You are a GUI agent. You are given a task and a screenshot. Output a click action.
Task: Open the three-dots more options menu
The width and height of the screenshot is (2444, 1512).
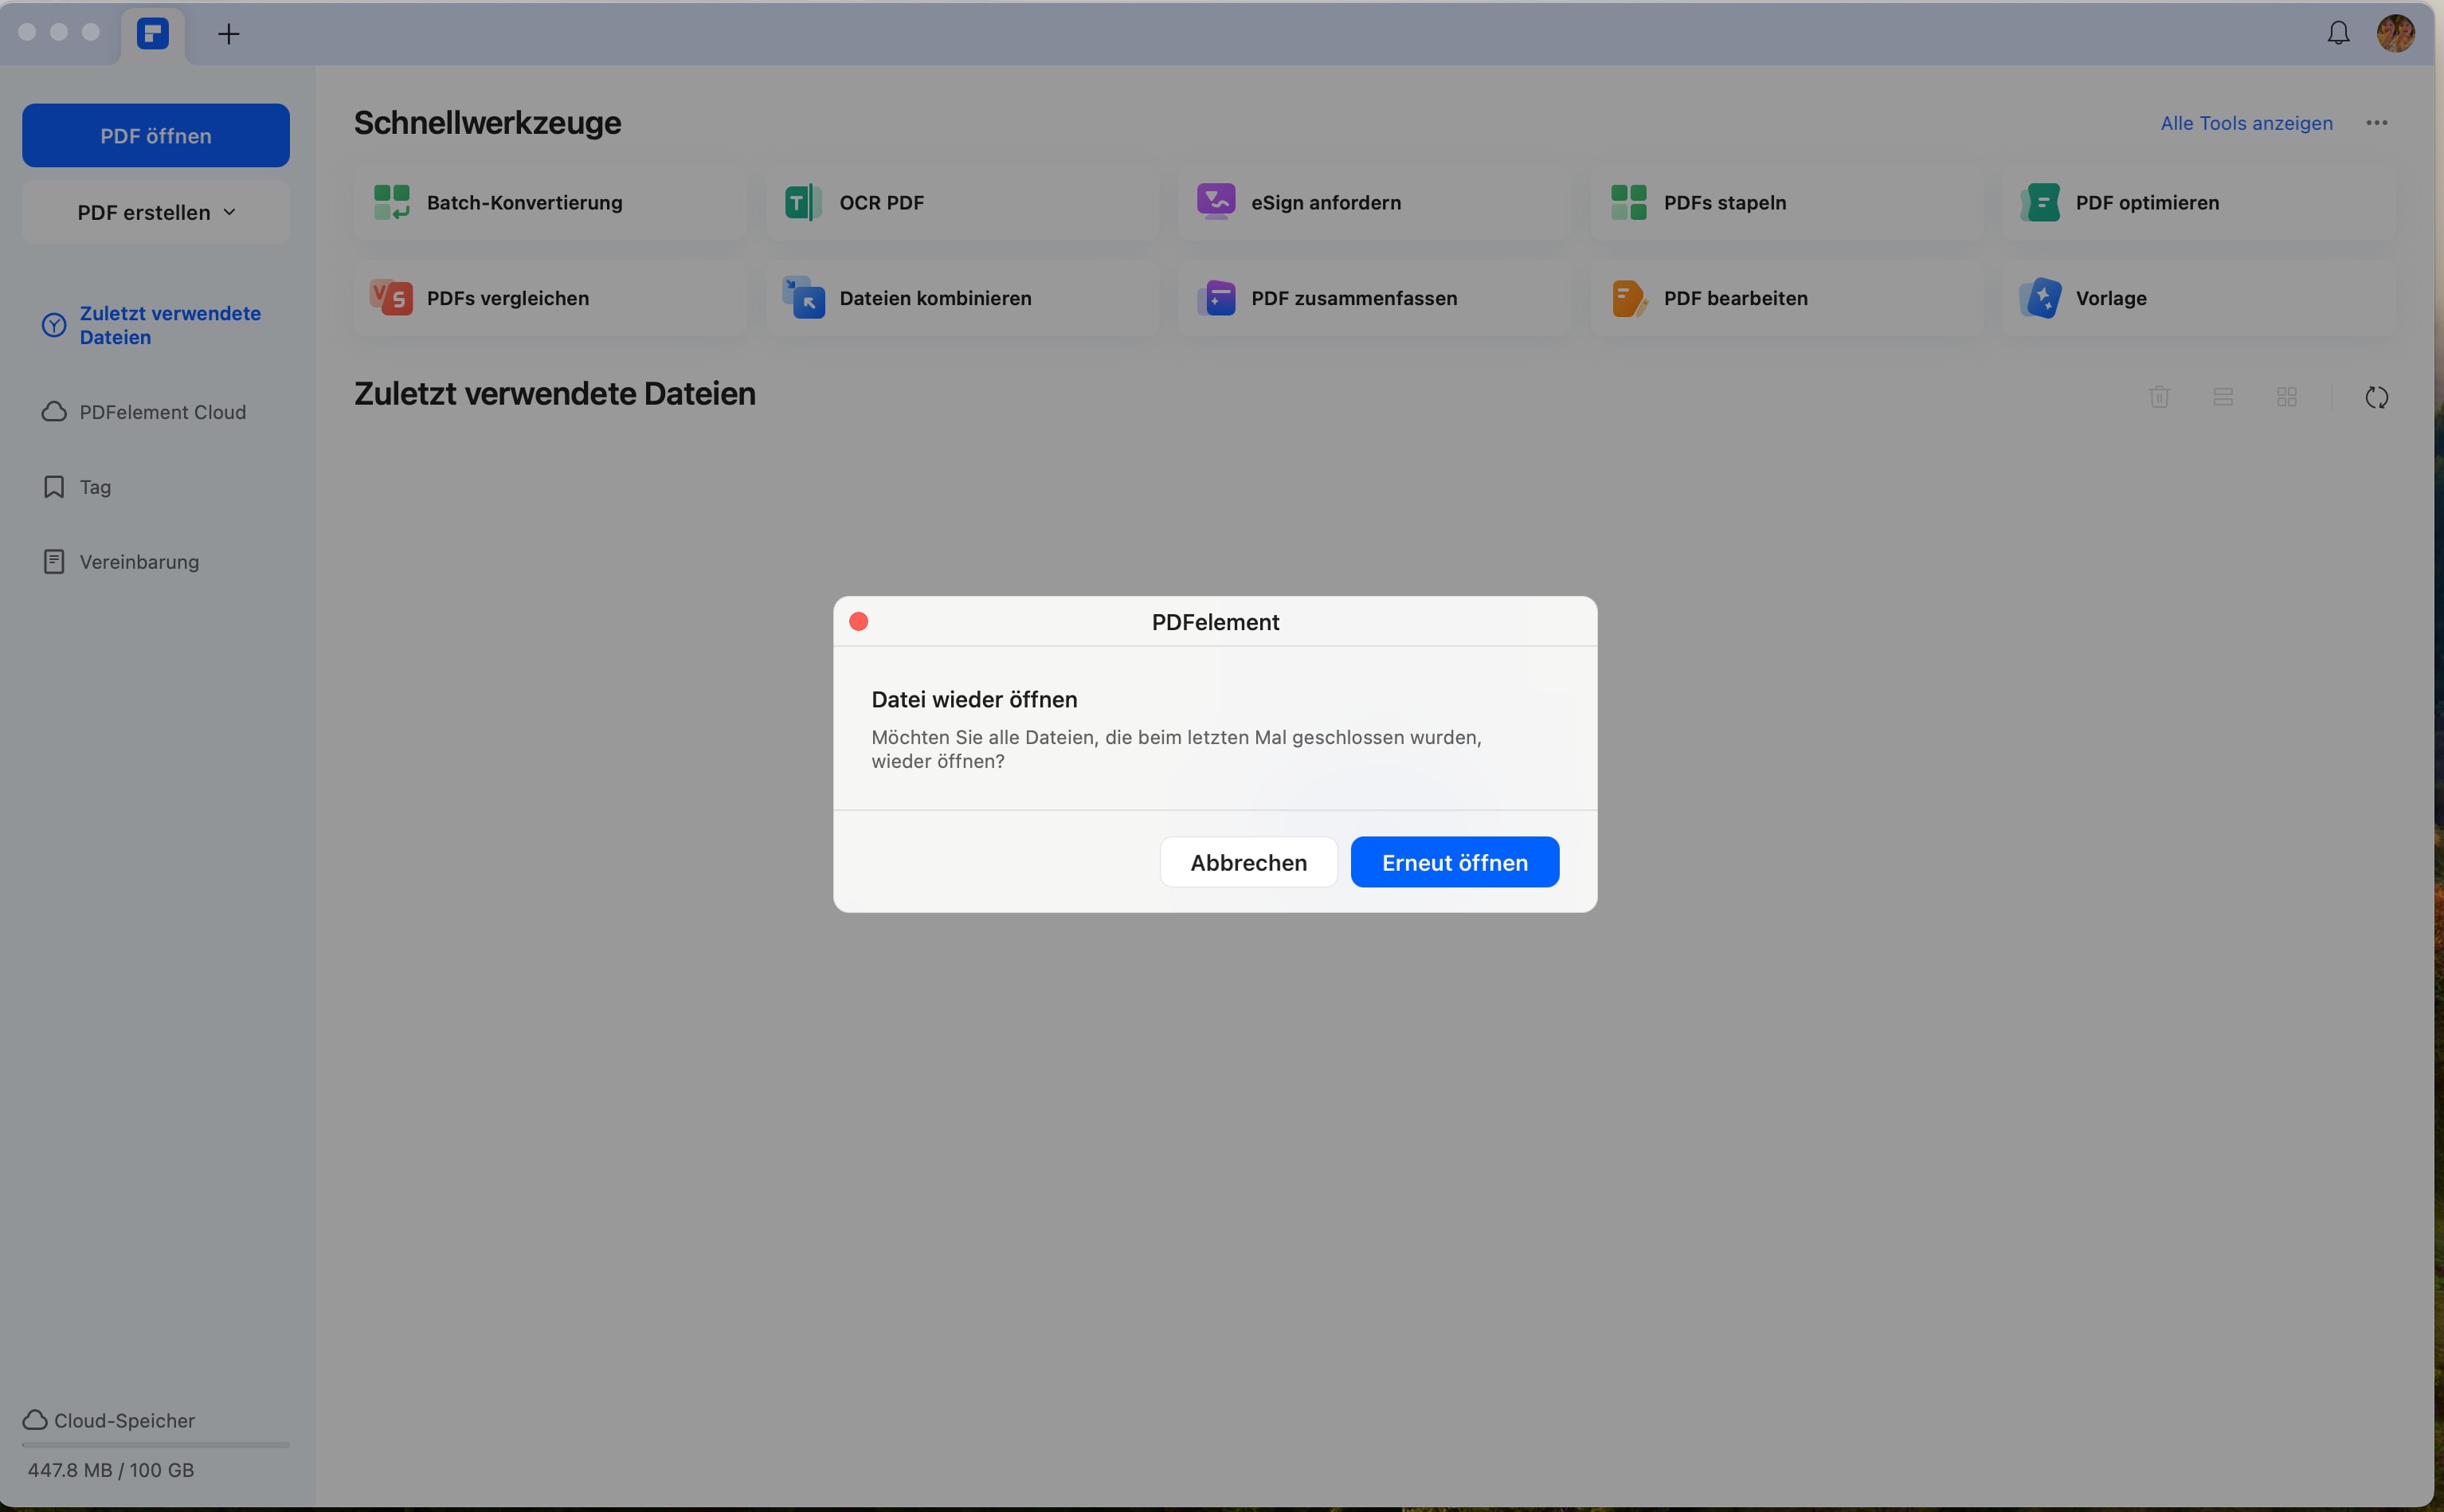2376,123
